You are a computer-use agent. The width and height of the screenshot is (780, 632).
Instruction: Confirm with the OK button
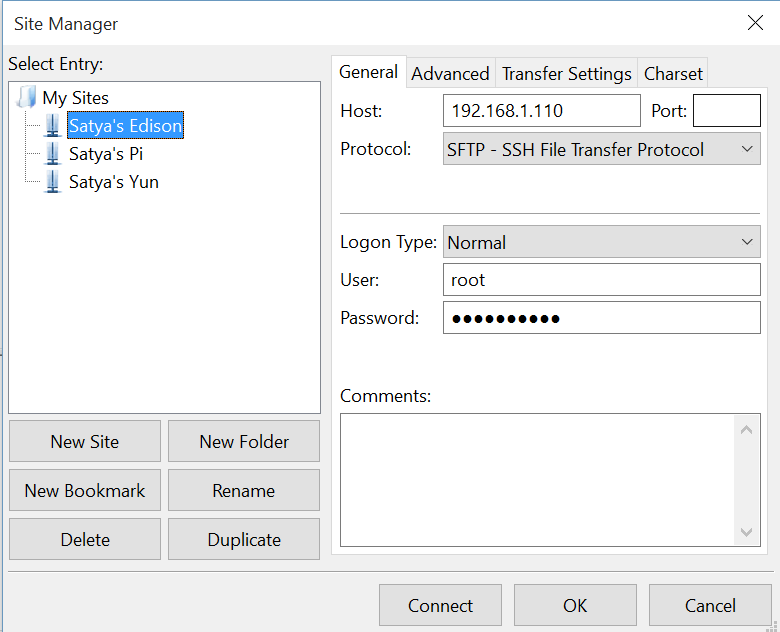tap(575, 605)
